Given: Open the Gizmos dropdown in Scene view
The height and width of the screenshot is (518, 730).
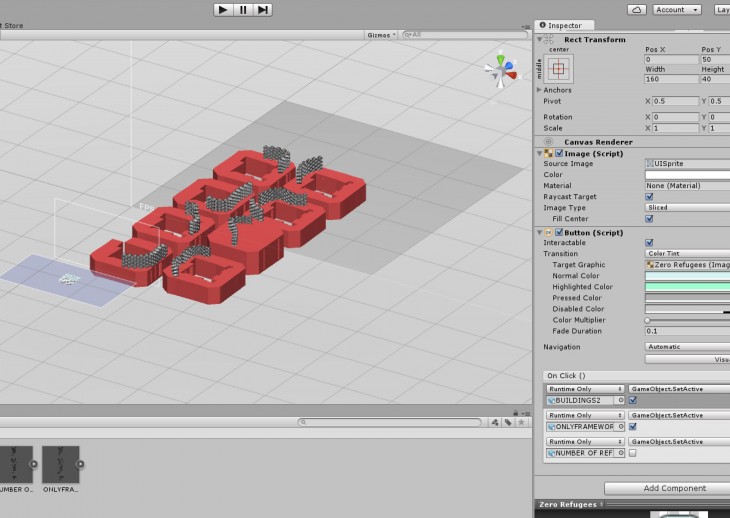Looking at the screenshot, I should (381, 34).
